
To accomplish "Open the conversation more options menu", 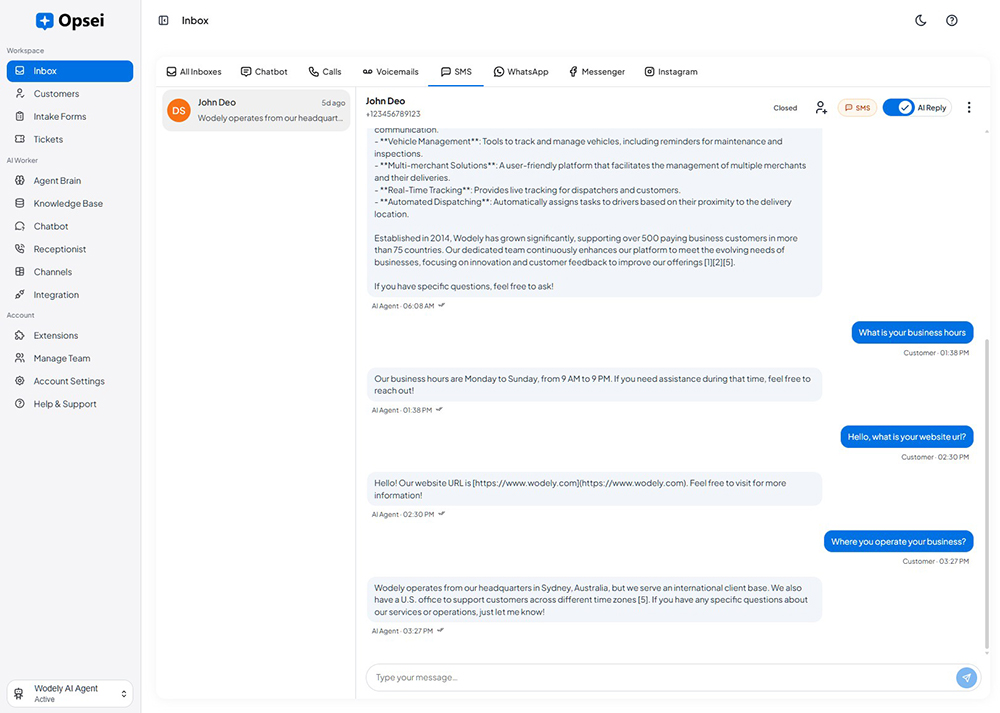I will pos(969,108).
